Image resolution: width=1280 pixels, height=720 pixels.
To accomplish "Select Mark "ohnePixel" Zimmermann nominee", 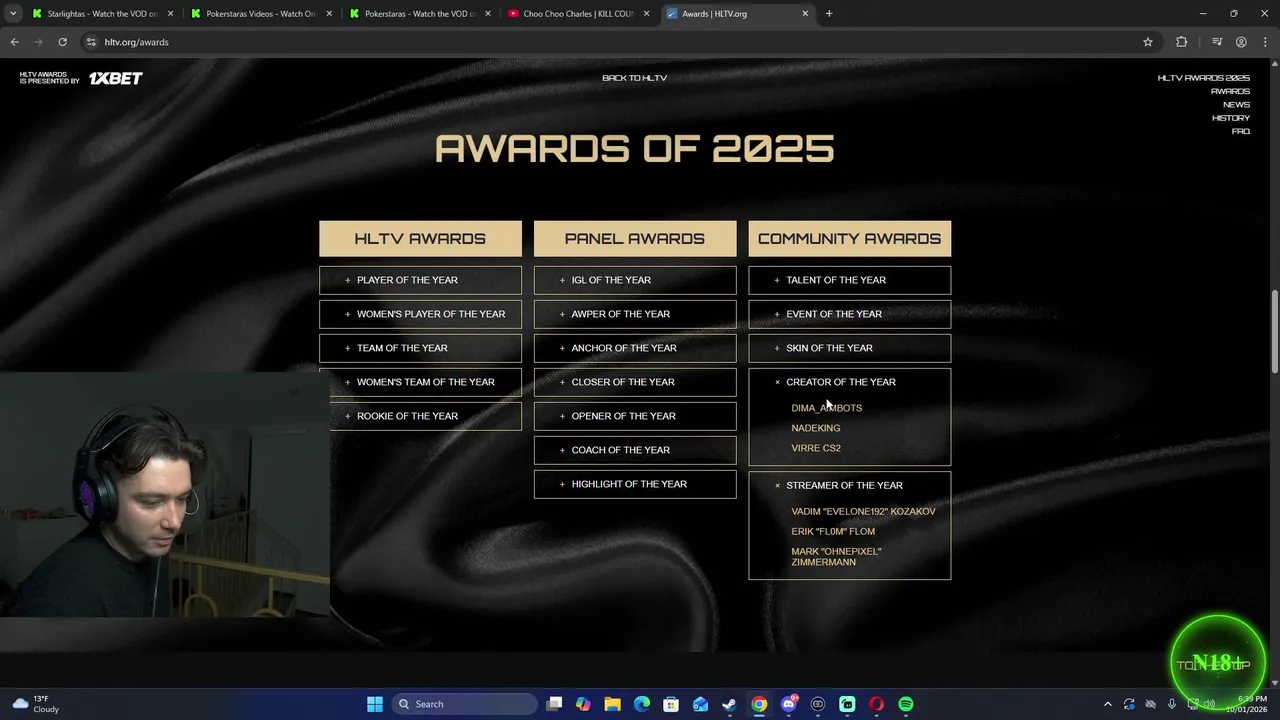I will [x=836, y=557].
